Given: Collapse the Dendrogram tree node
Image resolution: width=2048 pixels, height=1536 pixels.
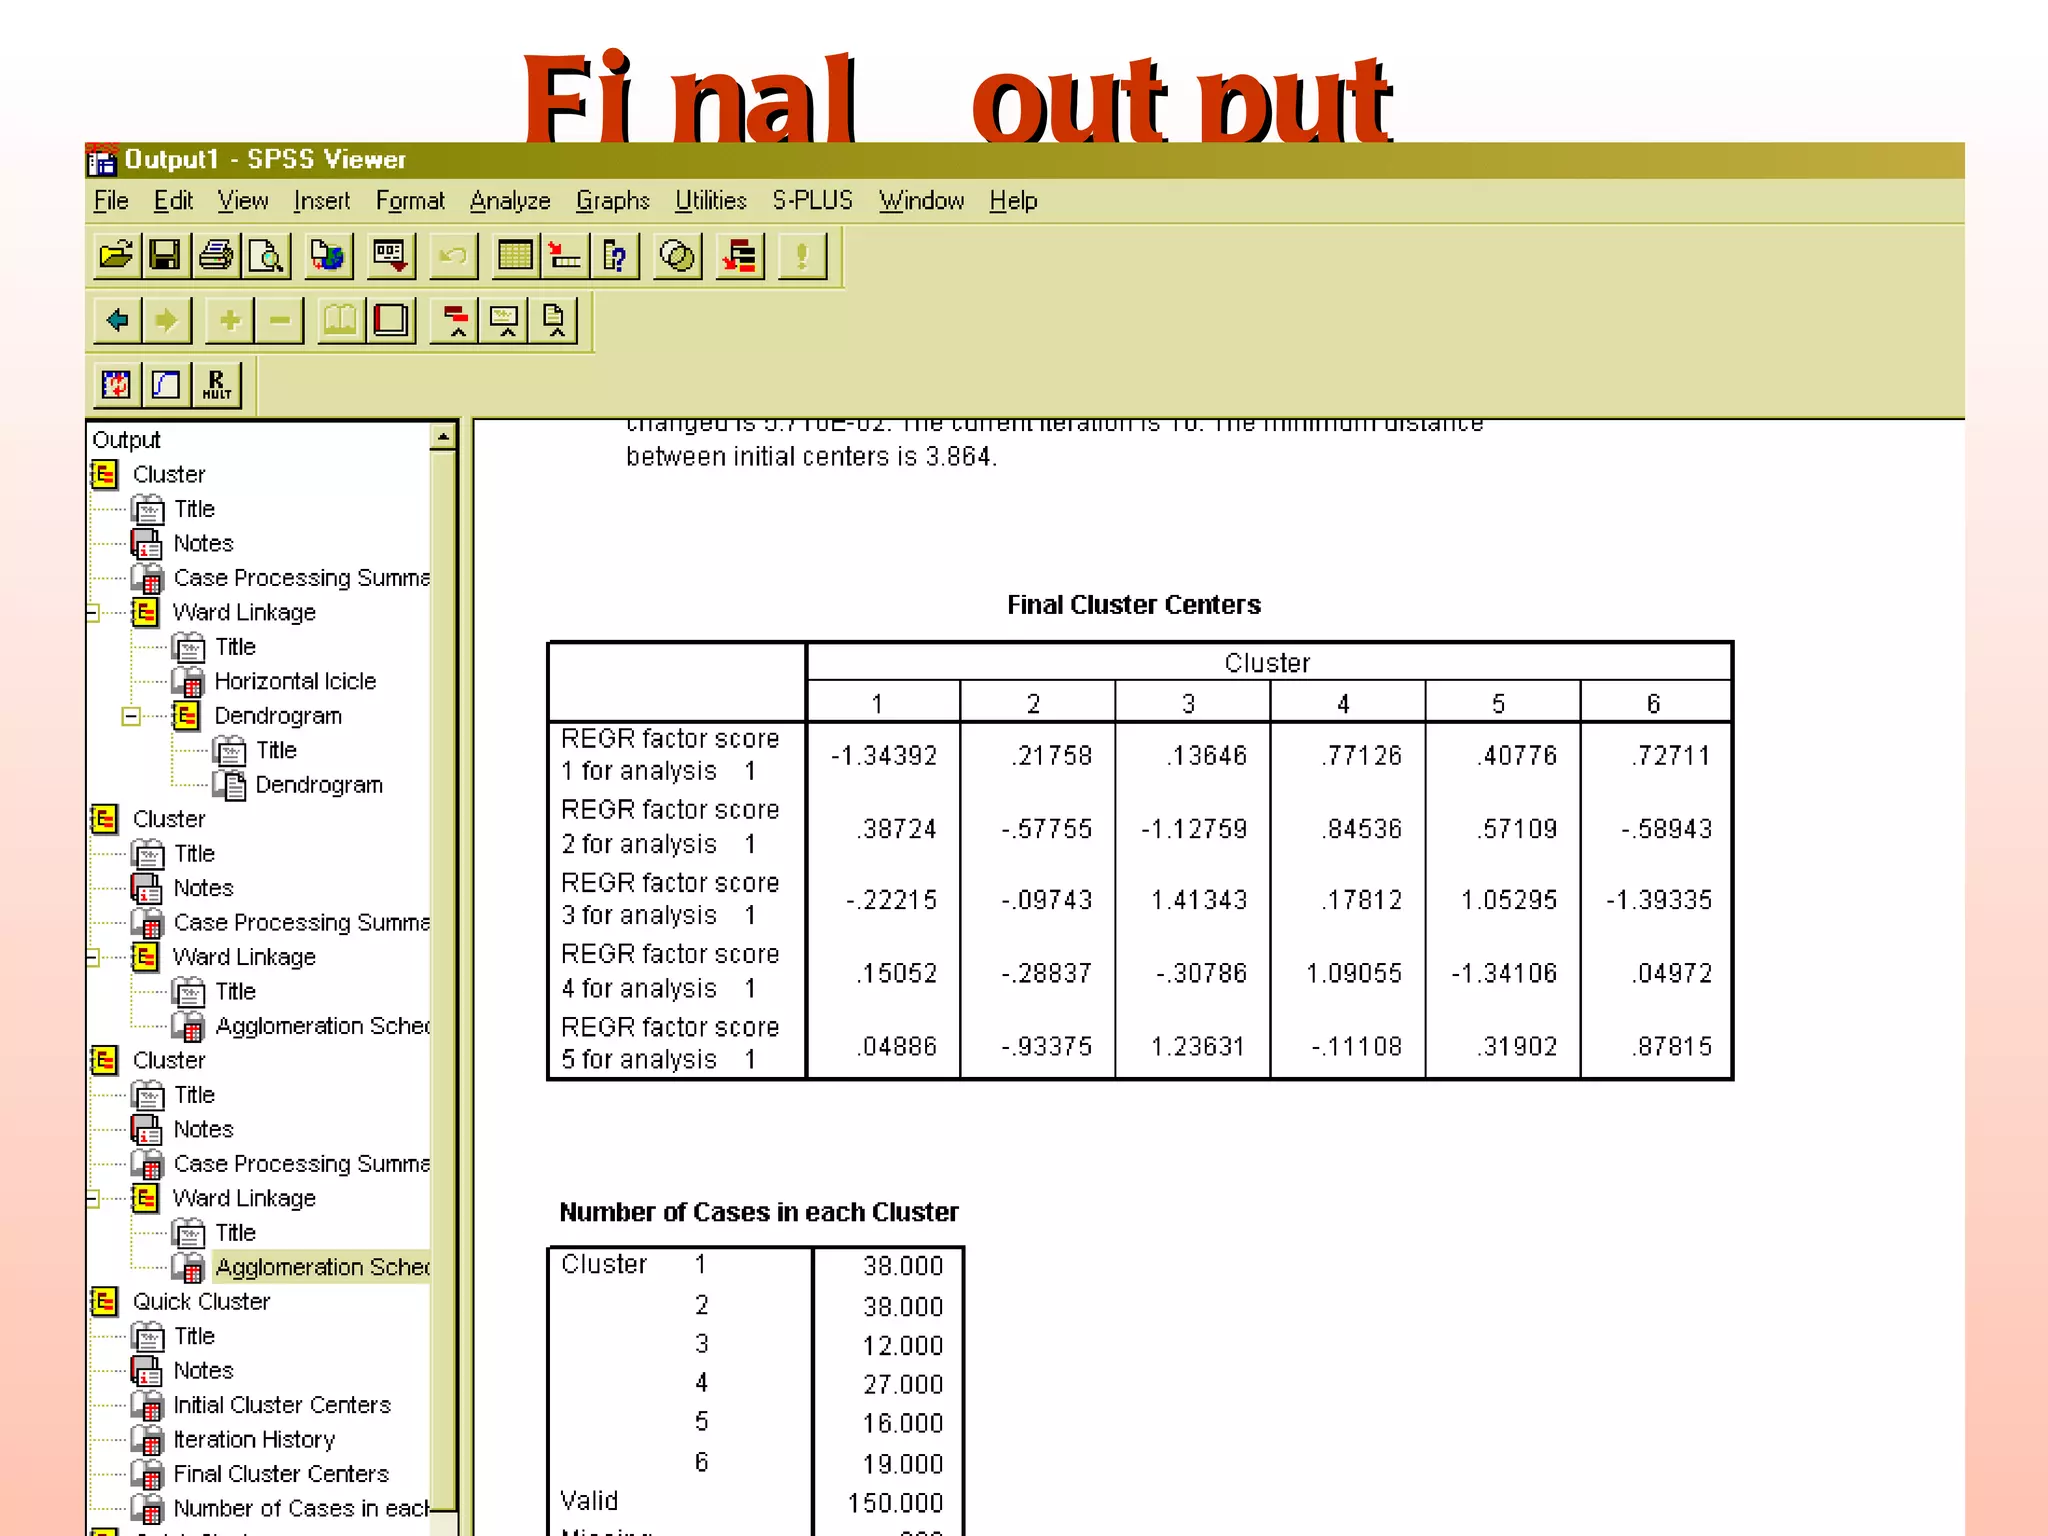Looking at the screenshot, I should click(131, 716).
